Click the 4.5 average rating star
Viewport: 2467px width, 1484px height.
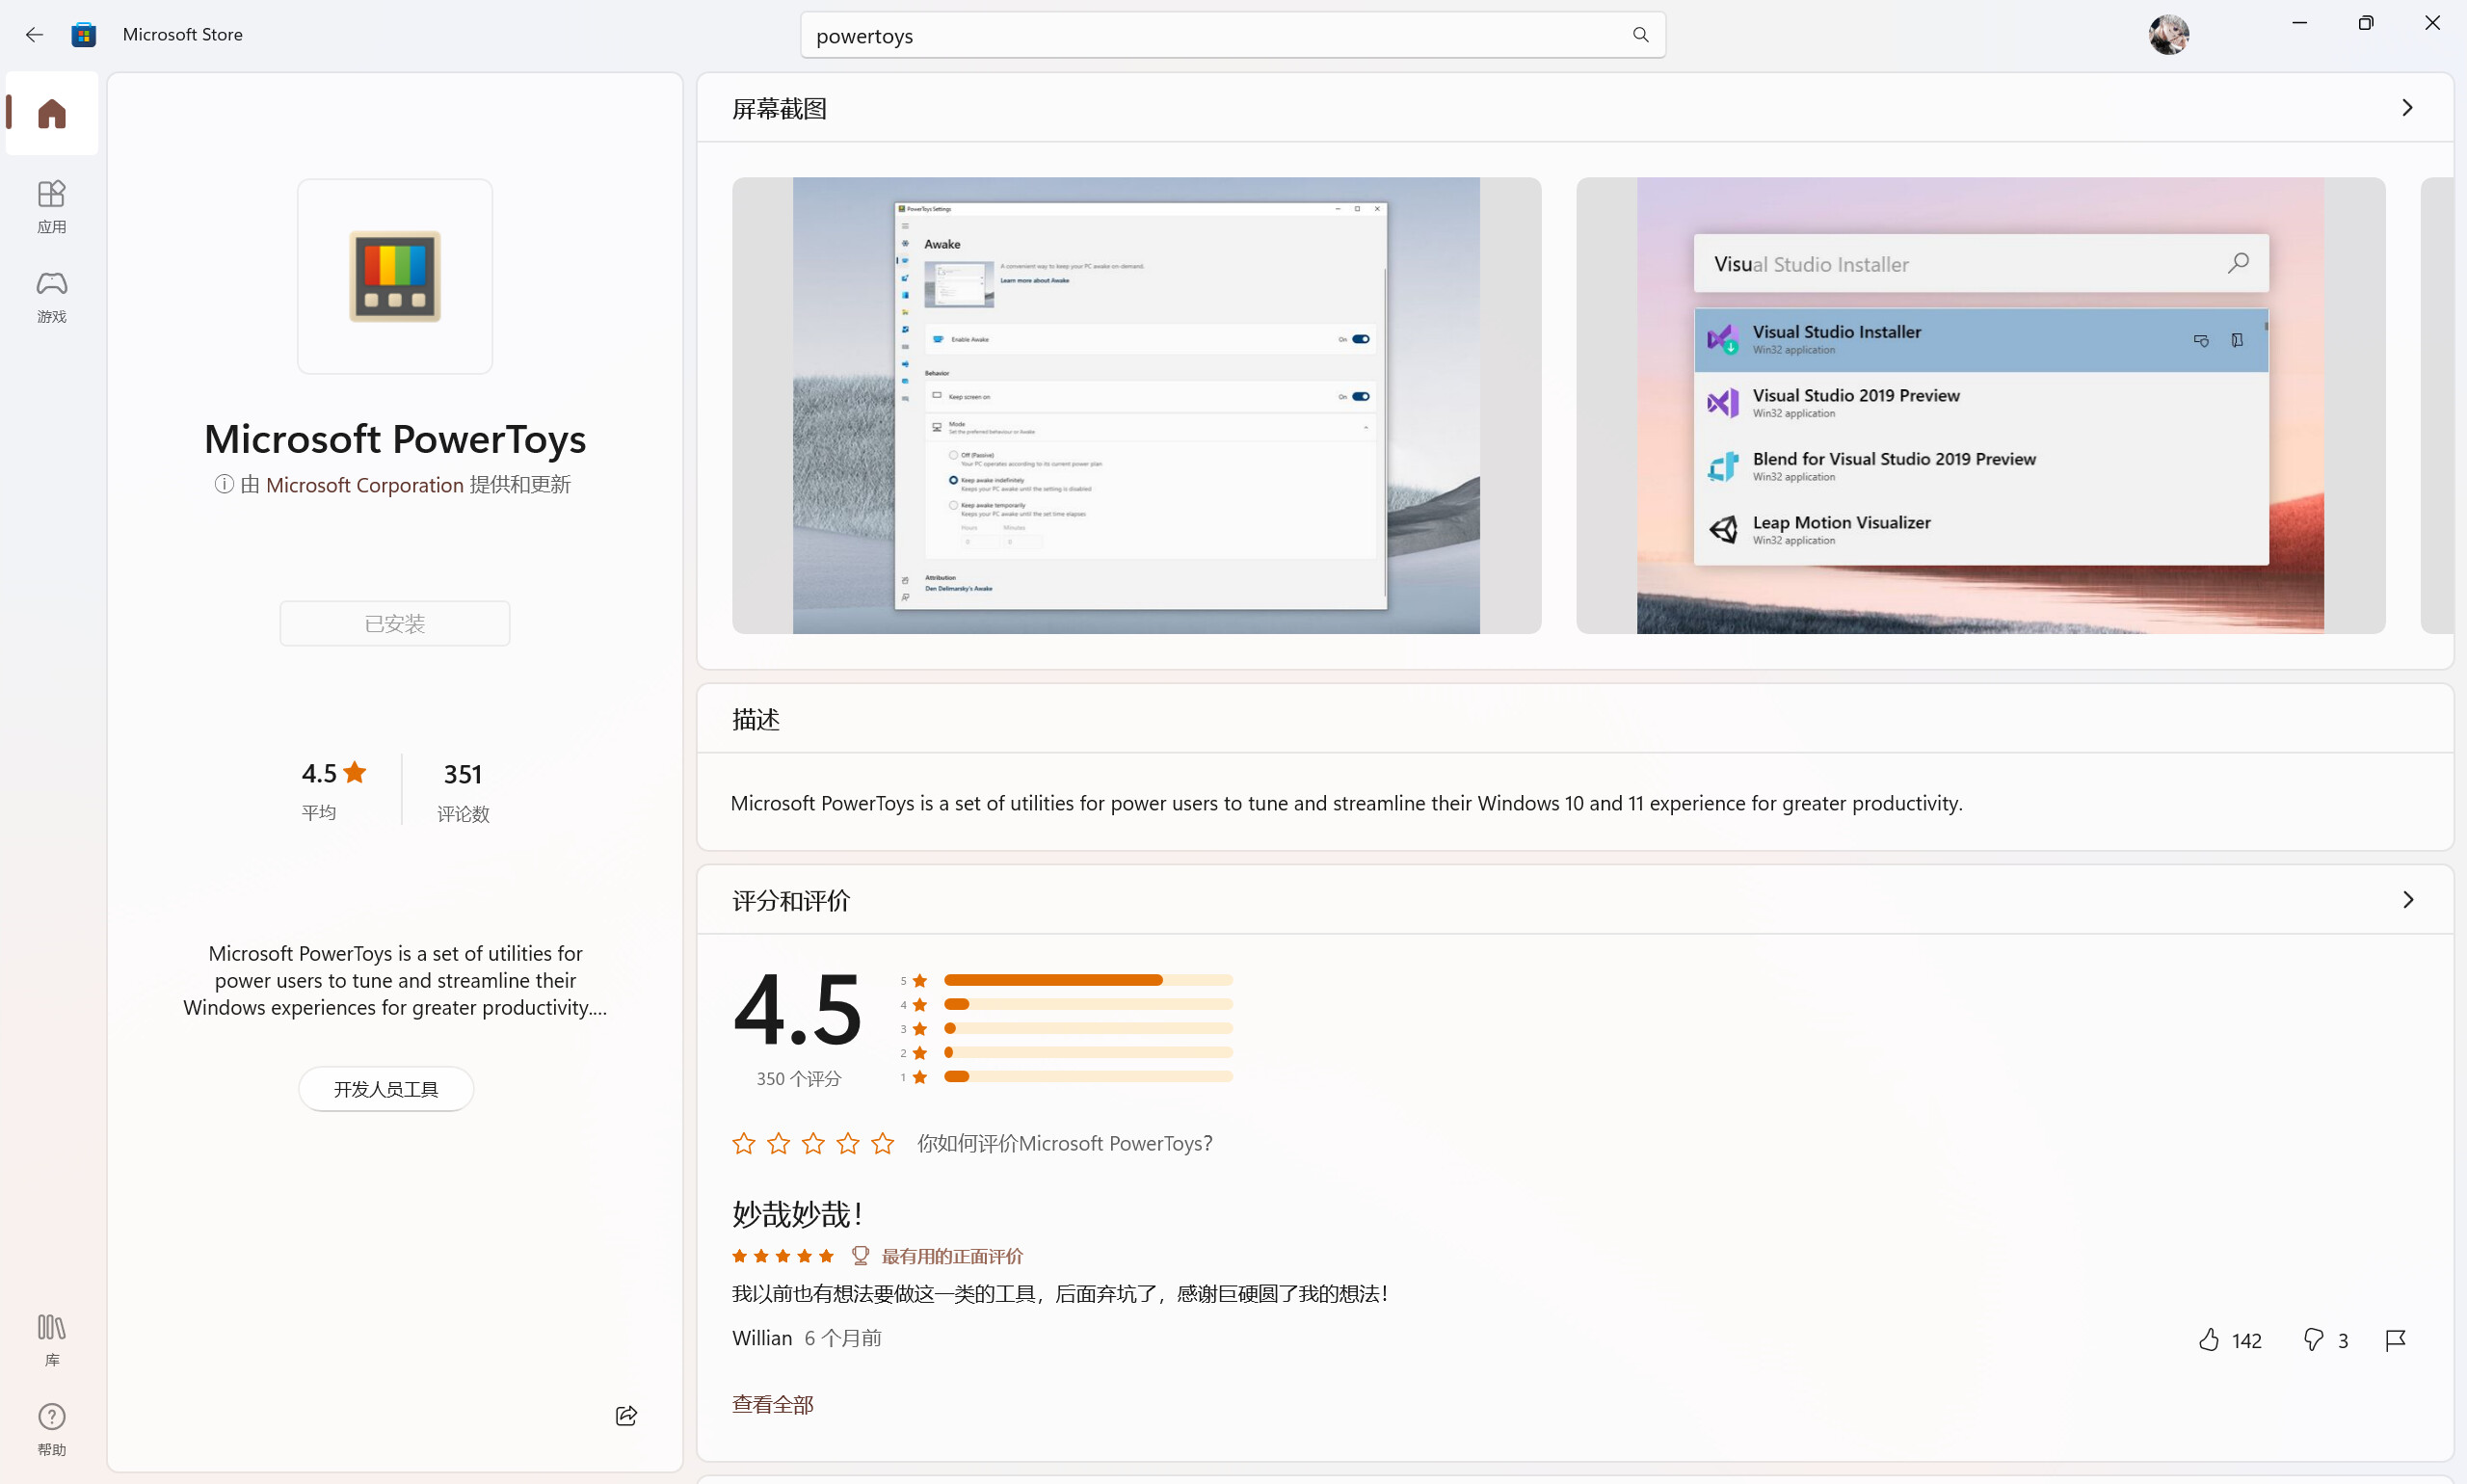pyautogui.click(x=354, y=772)
